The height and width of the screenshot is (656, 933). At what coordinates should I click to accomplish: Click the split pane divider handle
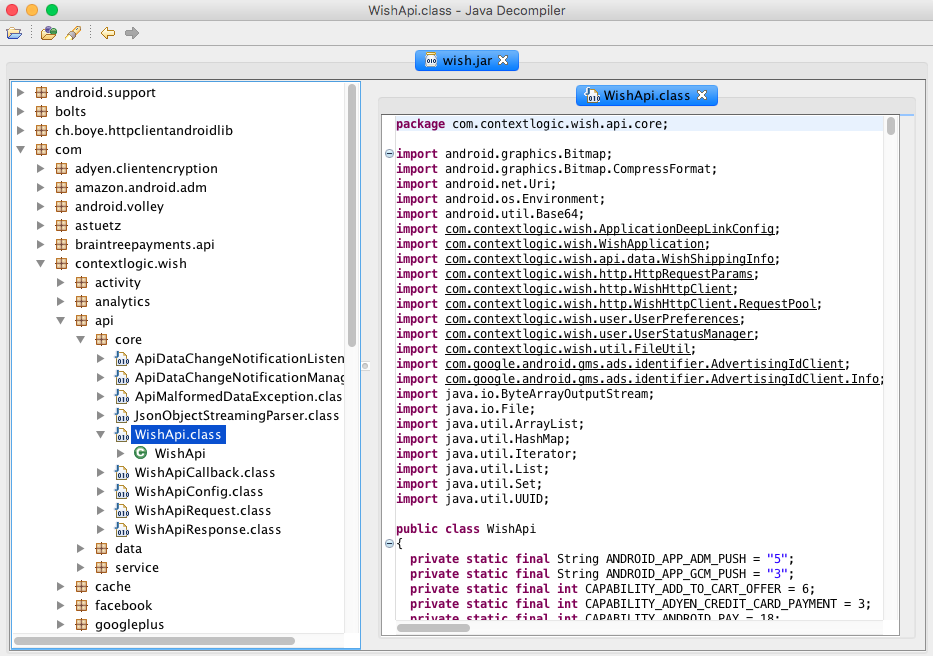pos(365,366)
